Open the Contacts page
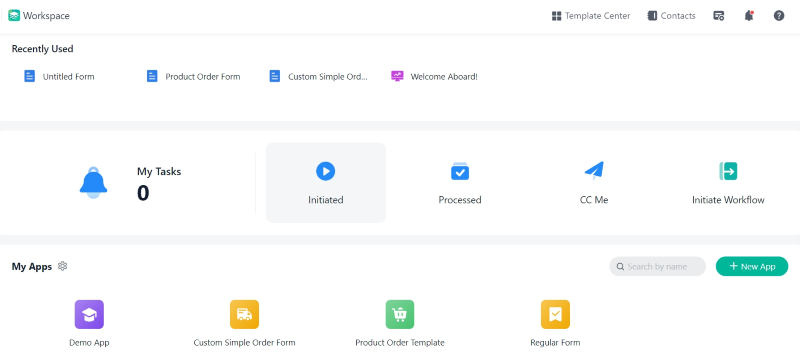The width and height of the screenshot is (800, 362). coord(671,16)
